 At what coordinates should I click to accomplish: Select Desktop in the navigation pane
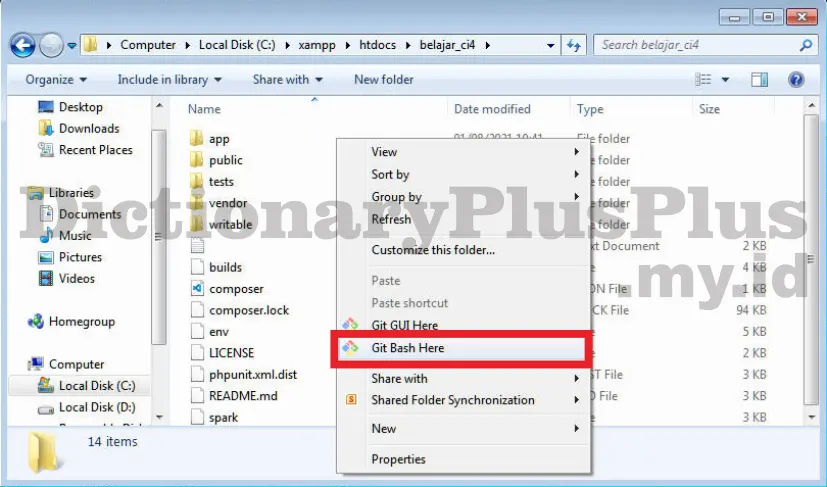(71, 107)
